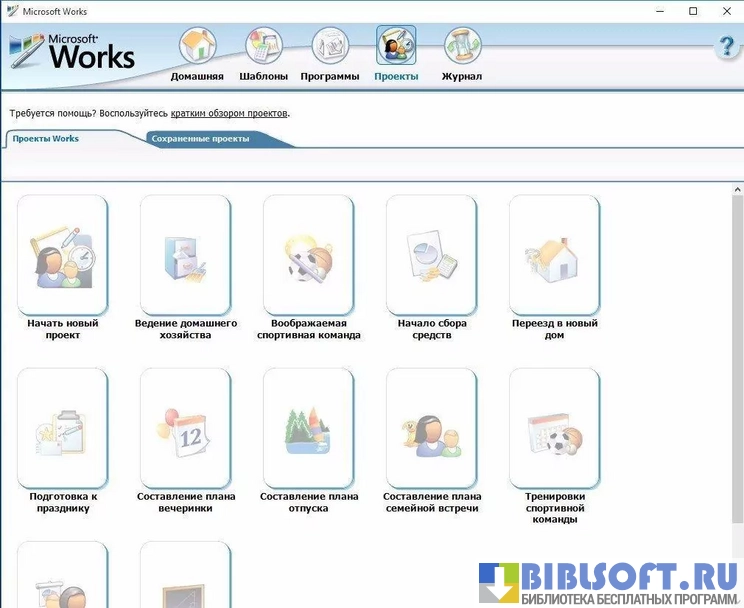Open the Домашняя home icon
The image size is (744, 608).
coord(198,47)
